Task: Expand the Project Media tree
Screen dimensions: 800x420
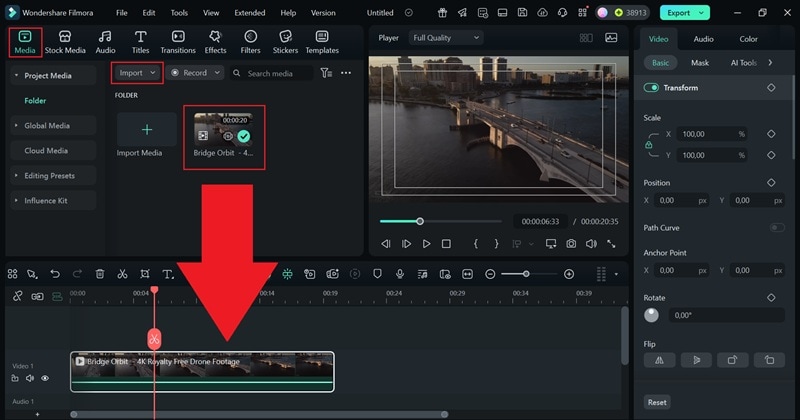Action: point(16,76)
